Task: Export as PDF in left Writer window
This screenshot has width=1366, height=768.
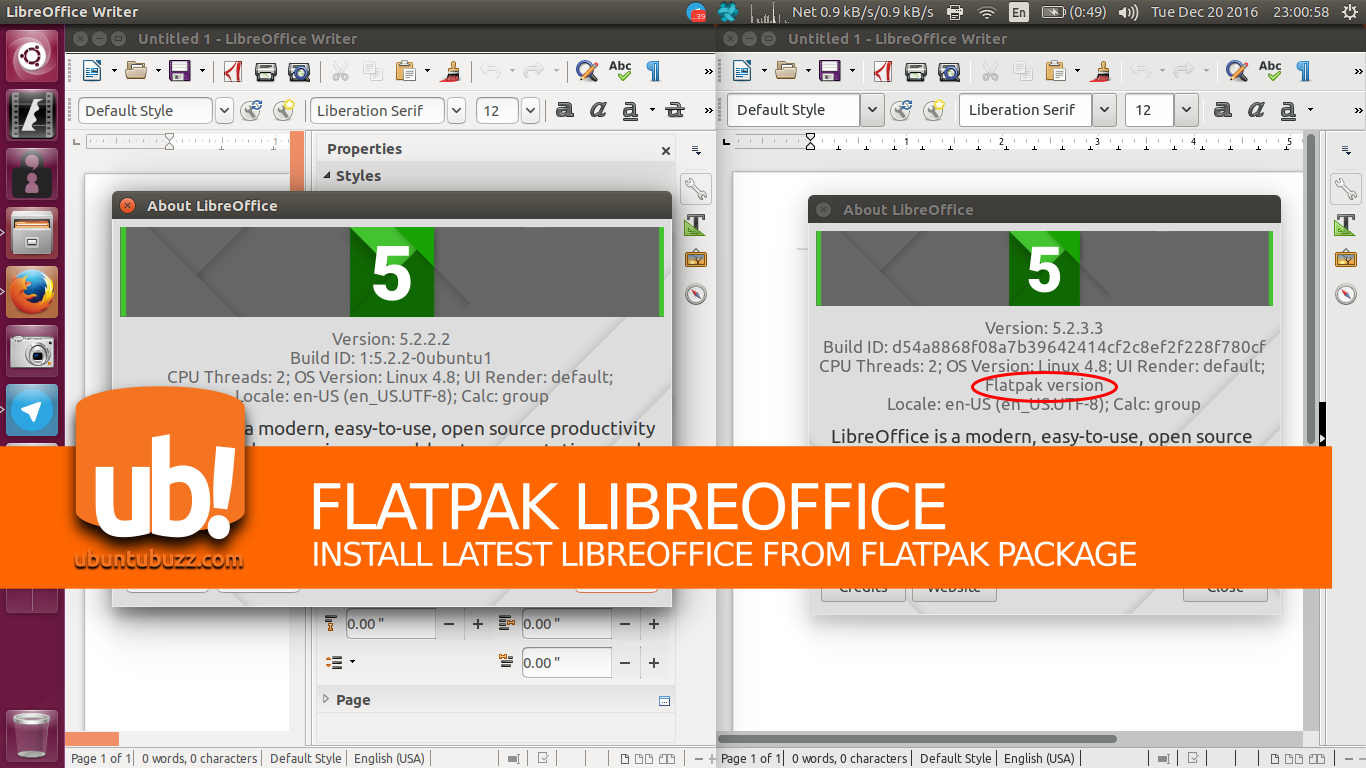Action: click(233, 71)
